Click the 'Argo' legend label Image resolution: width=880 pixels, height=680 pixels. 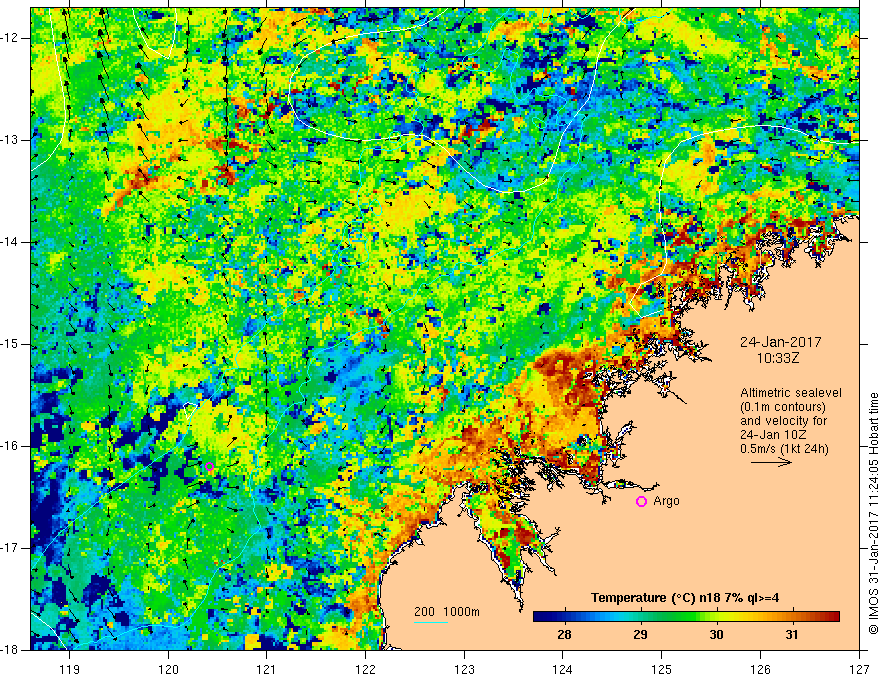tap(666, 501)
